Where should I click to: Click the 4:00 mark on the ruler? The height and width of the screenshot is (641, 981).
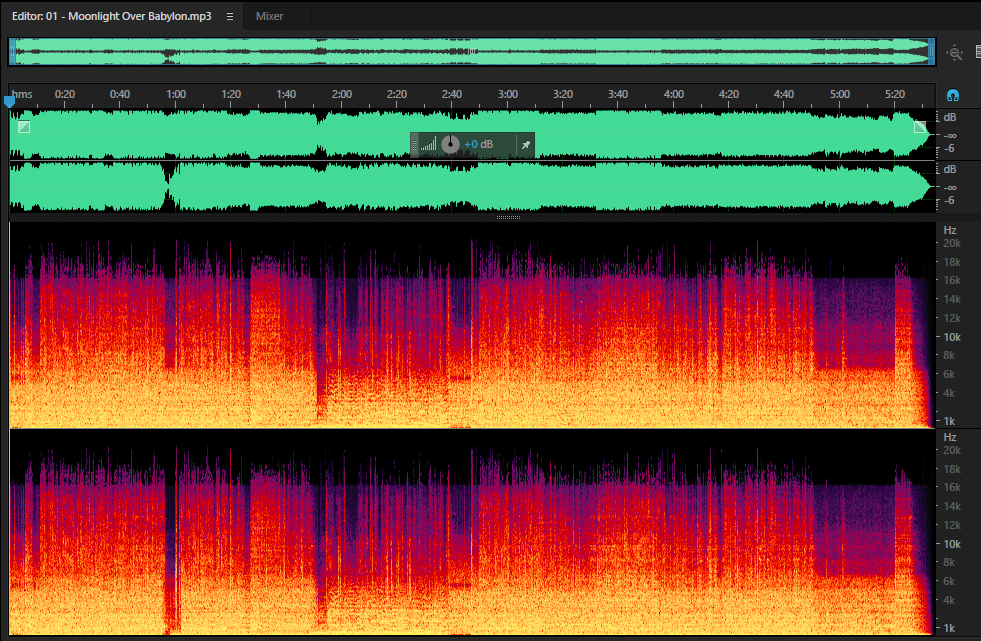click(673, 94)
